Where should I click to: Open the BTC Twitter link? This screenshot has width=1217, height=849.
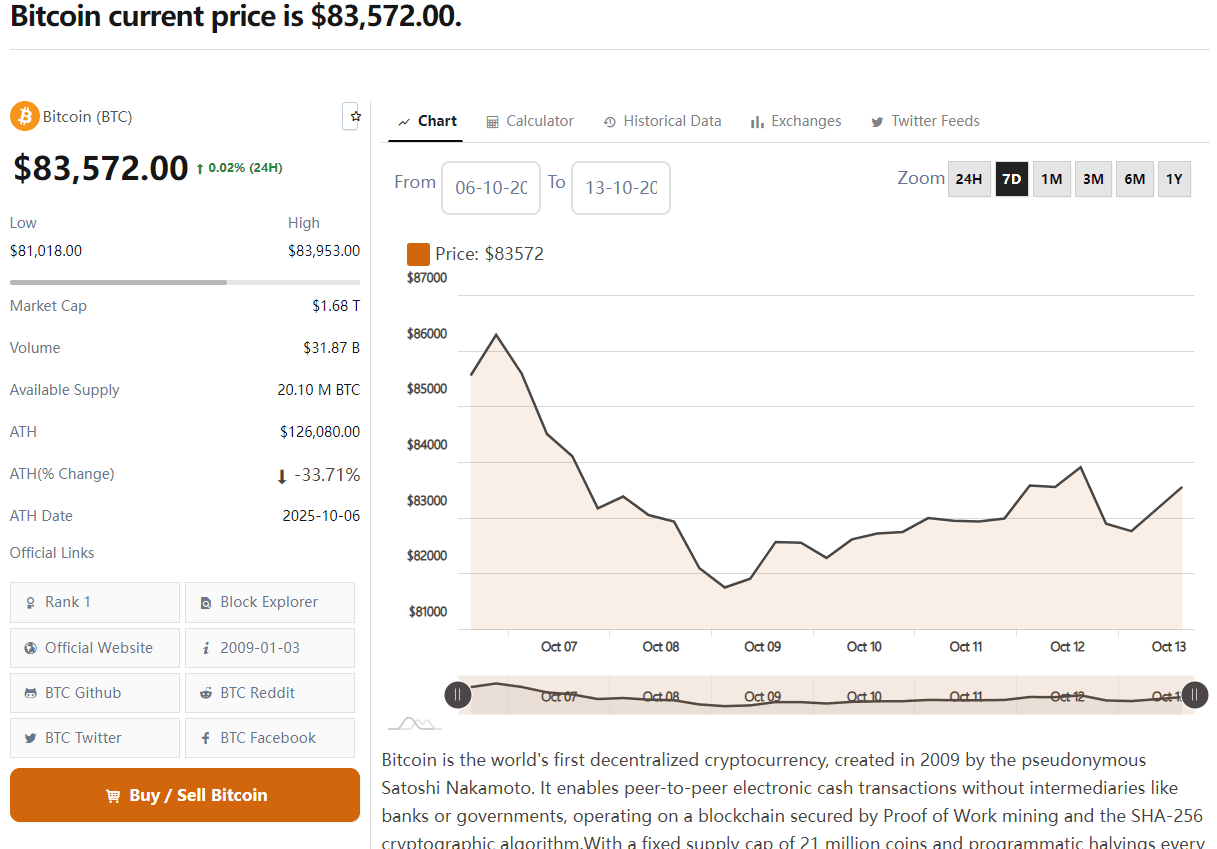pos(95,738)
